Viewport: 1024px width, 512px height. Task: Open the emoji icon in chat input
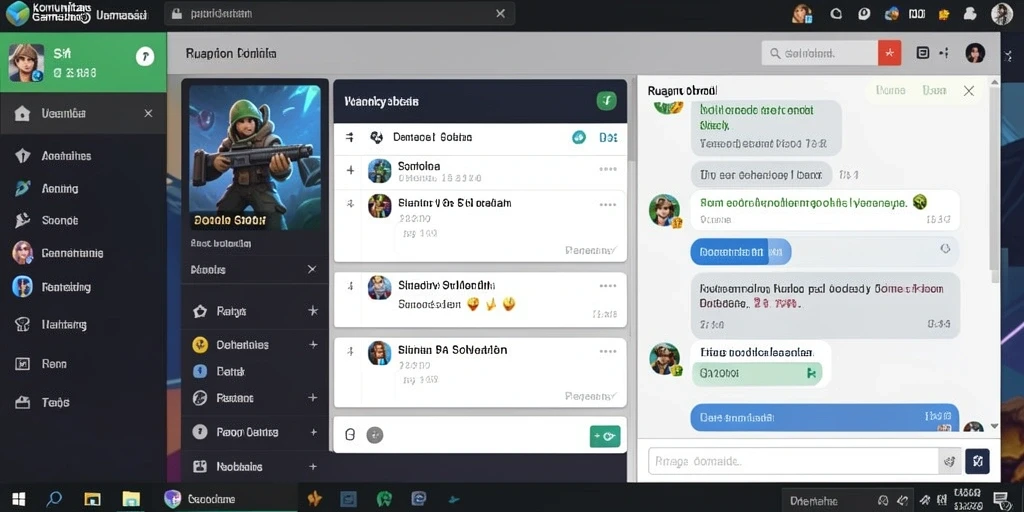tap(950, 461)
